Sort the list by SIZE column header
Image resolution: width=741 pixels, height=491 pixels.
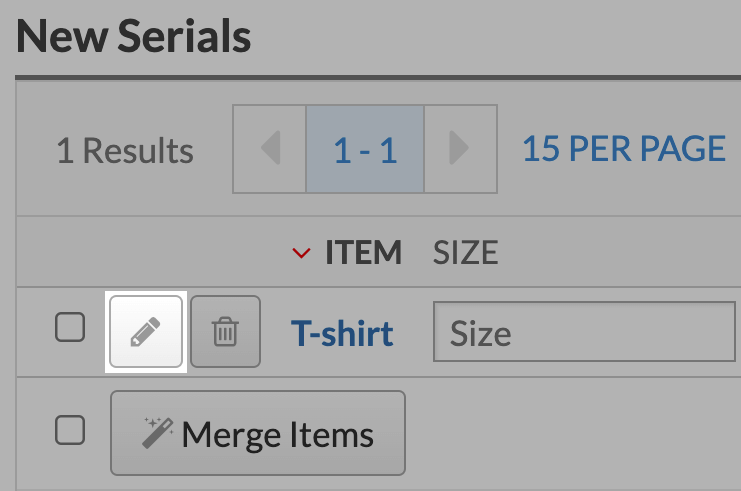point(465,252)
